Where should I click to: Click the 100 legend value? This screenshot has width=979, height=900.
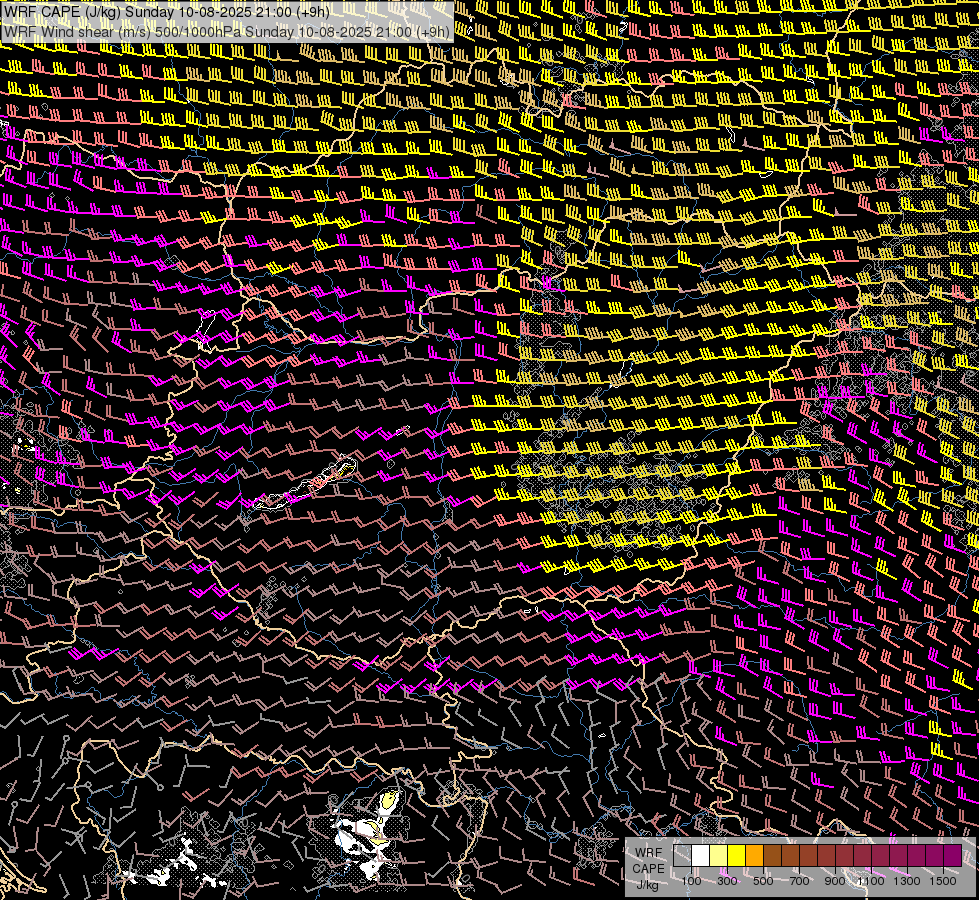(691, 881)
